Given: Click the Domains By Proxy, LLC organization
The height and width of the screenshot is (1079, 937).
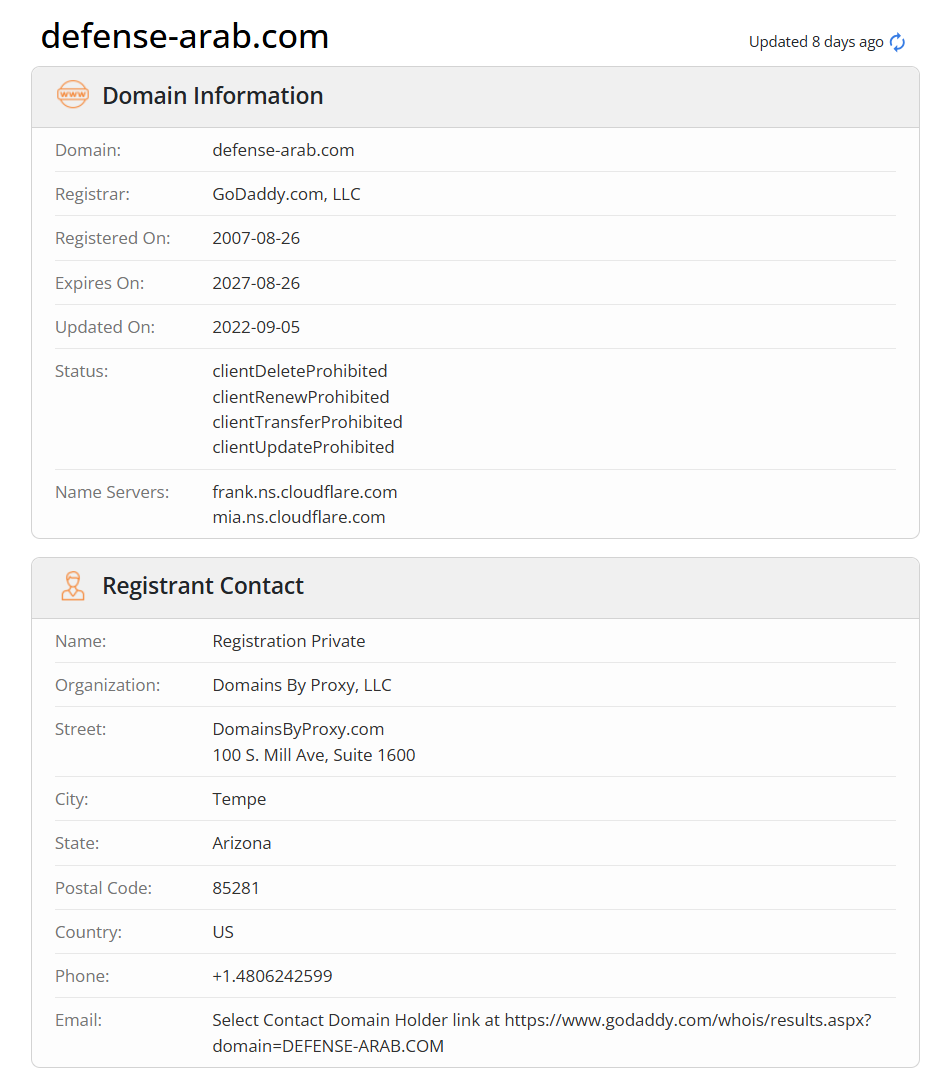Looking at the screenshot, I should pos(302,685).
